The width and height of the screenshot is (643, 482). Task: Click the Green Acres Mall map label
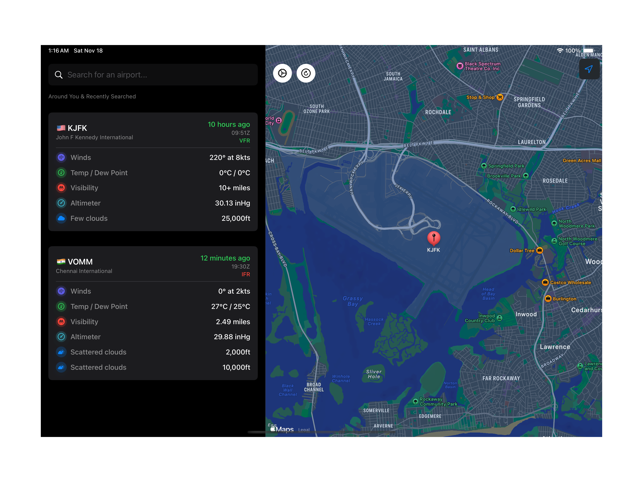[582, 160]
